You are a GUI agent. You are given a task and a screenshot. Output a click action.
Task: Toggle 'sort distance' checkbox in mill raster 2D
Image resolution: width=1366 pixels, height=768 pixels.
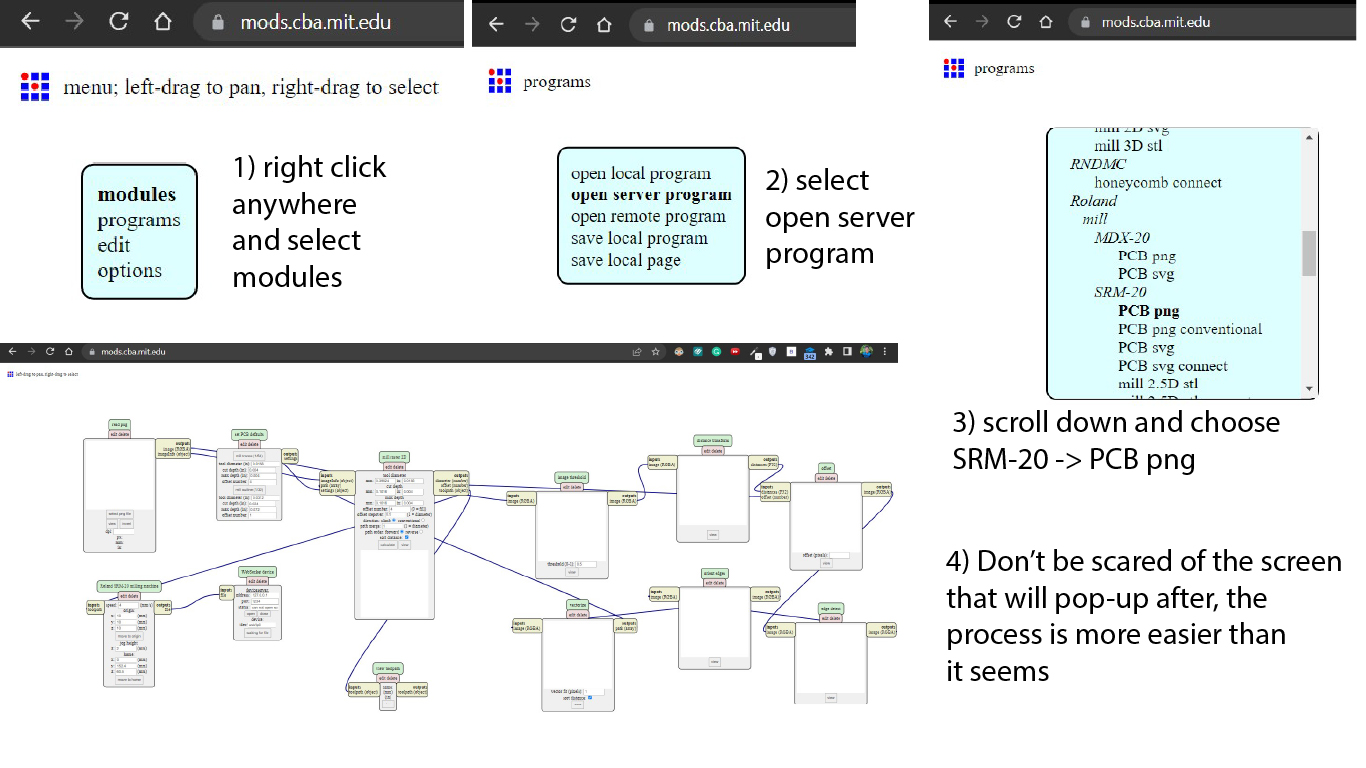pos(407,537)
